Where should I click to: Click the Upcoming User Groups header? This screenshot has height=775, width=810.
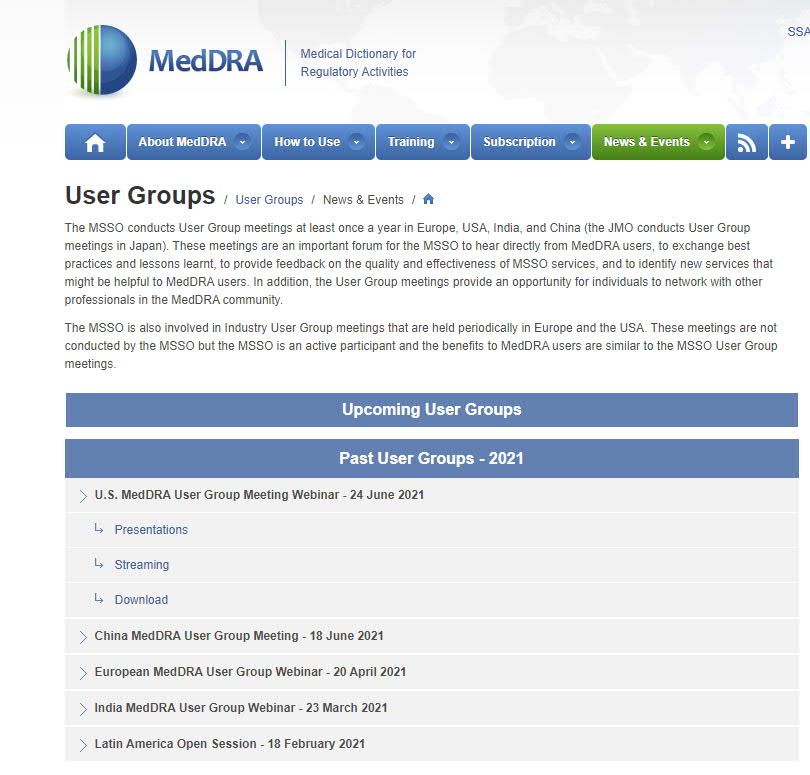click(x=431, y=410)
